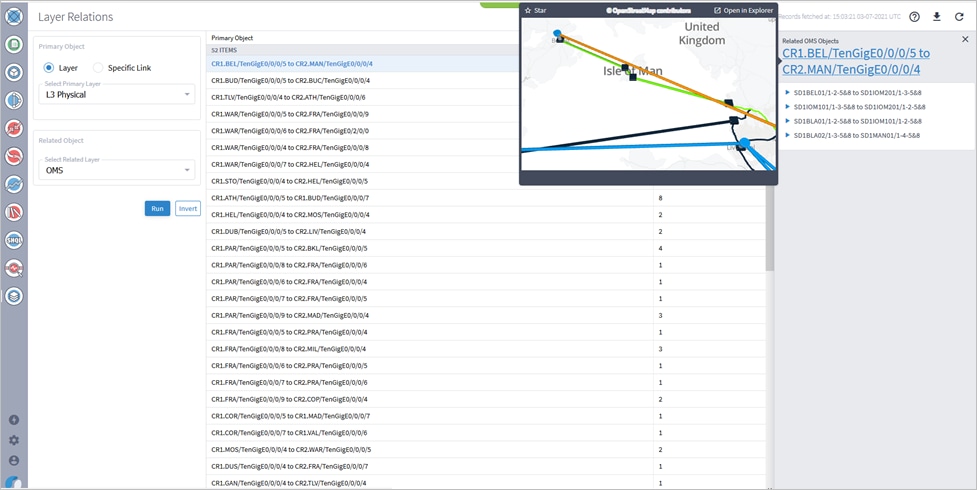Select row CR1.PAR/TenGigE0/0/0/6 to CR2.FRA
The image size is (977, 490).
click(486, 282)
